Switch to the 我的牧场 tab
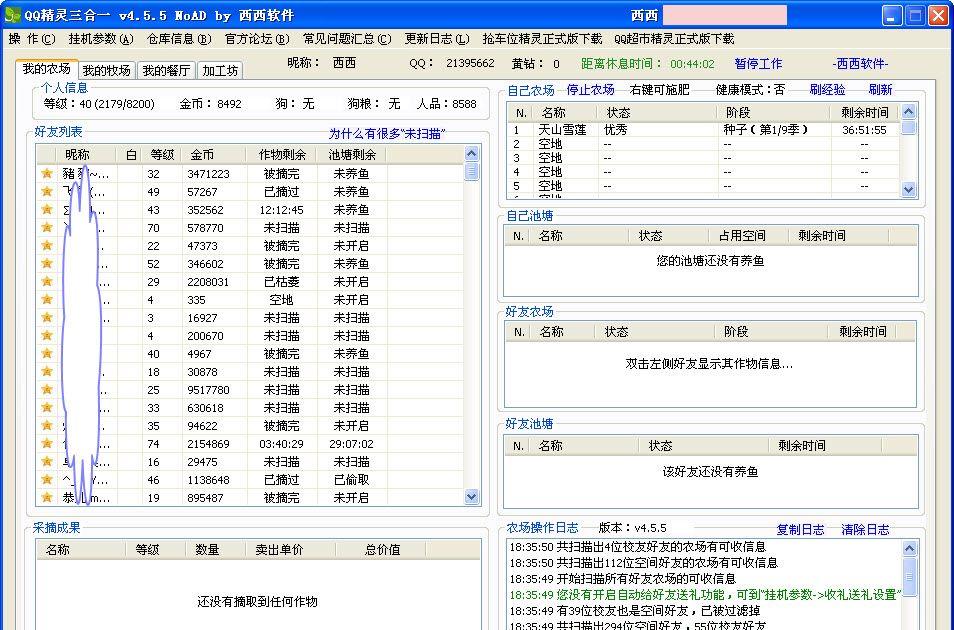954x630 pixels. (106, 71)
